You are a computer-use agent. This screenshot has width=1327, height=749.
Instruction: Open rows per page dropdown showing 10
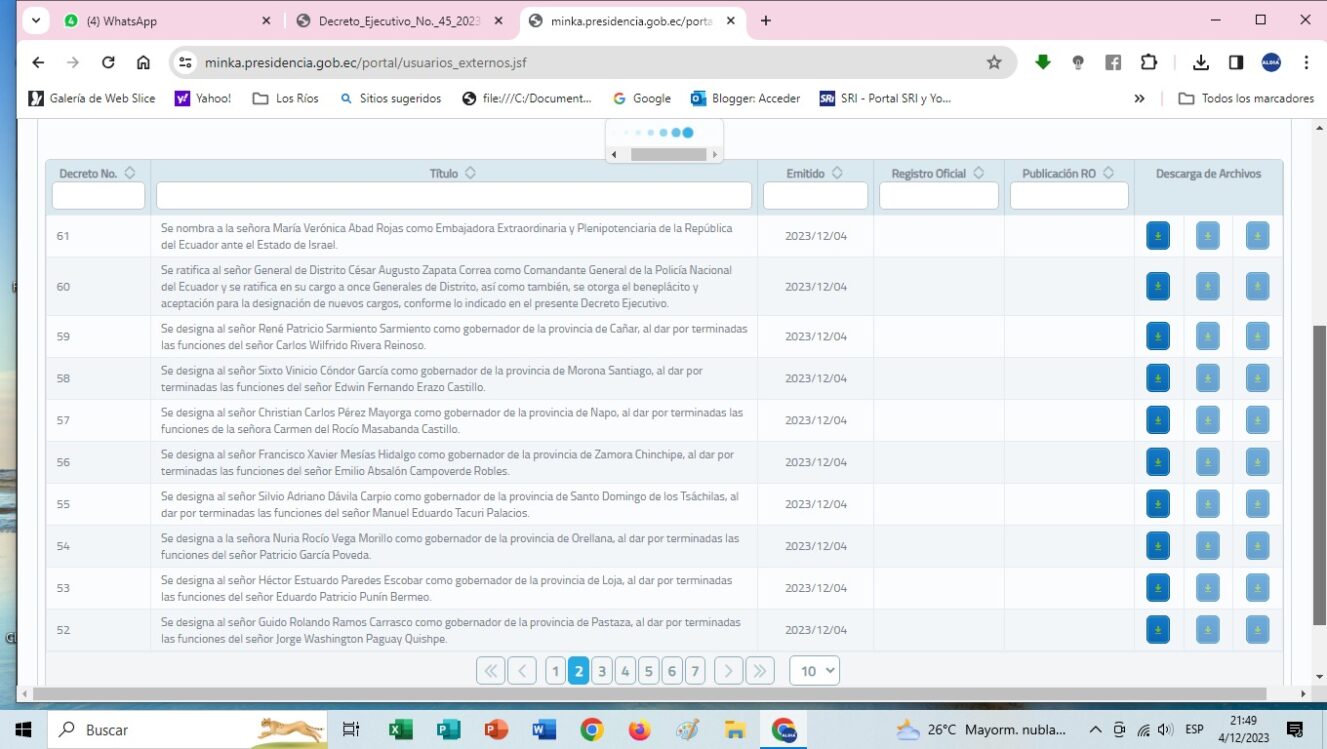point(814,671)
